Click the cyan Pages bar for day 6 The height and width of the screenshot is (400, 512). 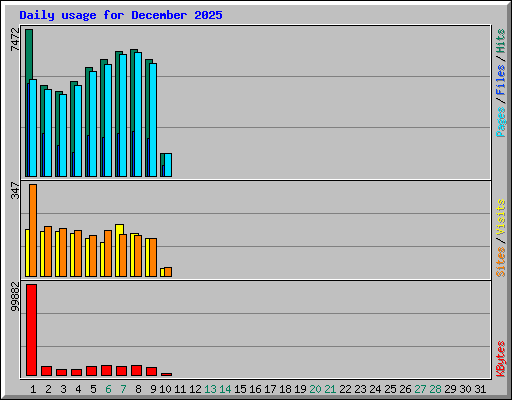pyautogui.click(x=108, y=120)
